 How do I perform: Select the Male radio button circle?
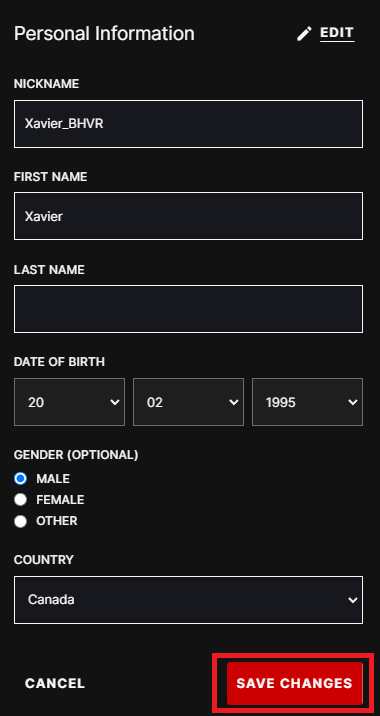pos(21,479)
